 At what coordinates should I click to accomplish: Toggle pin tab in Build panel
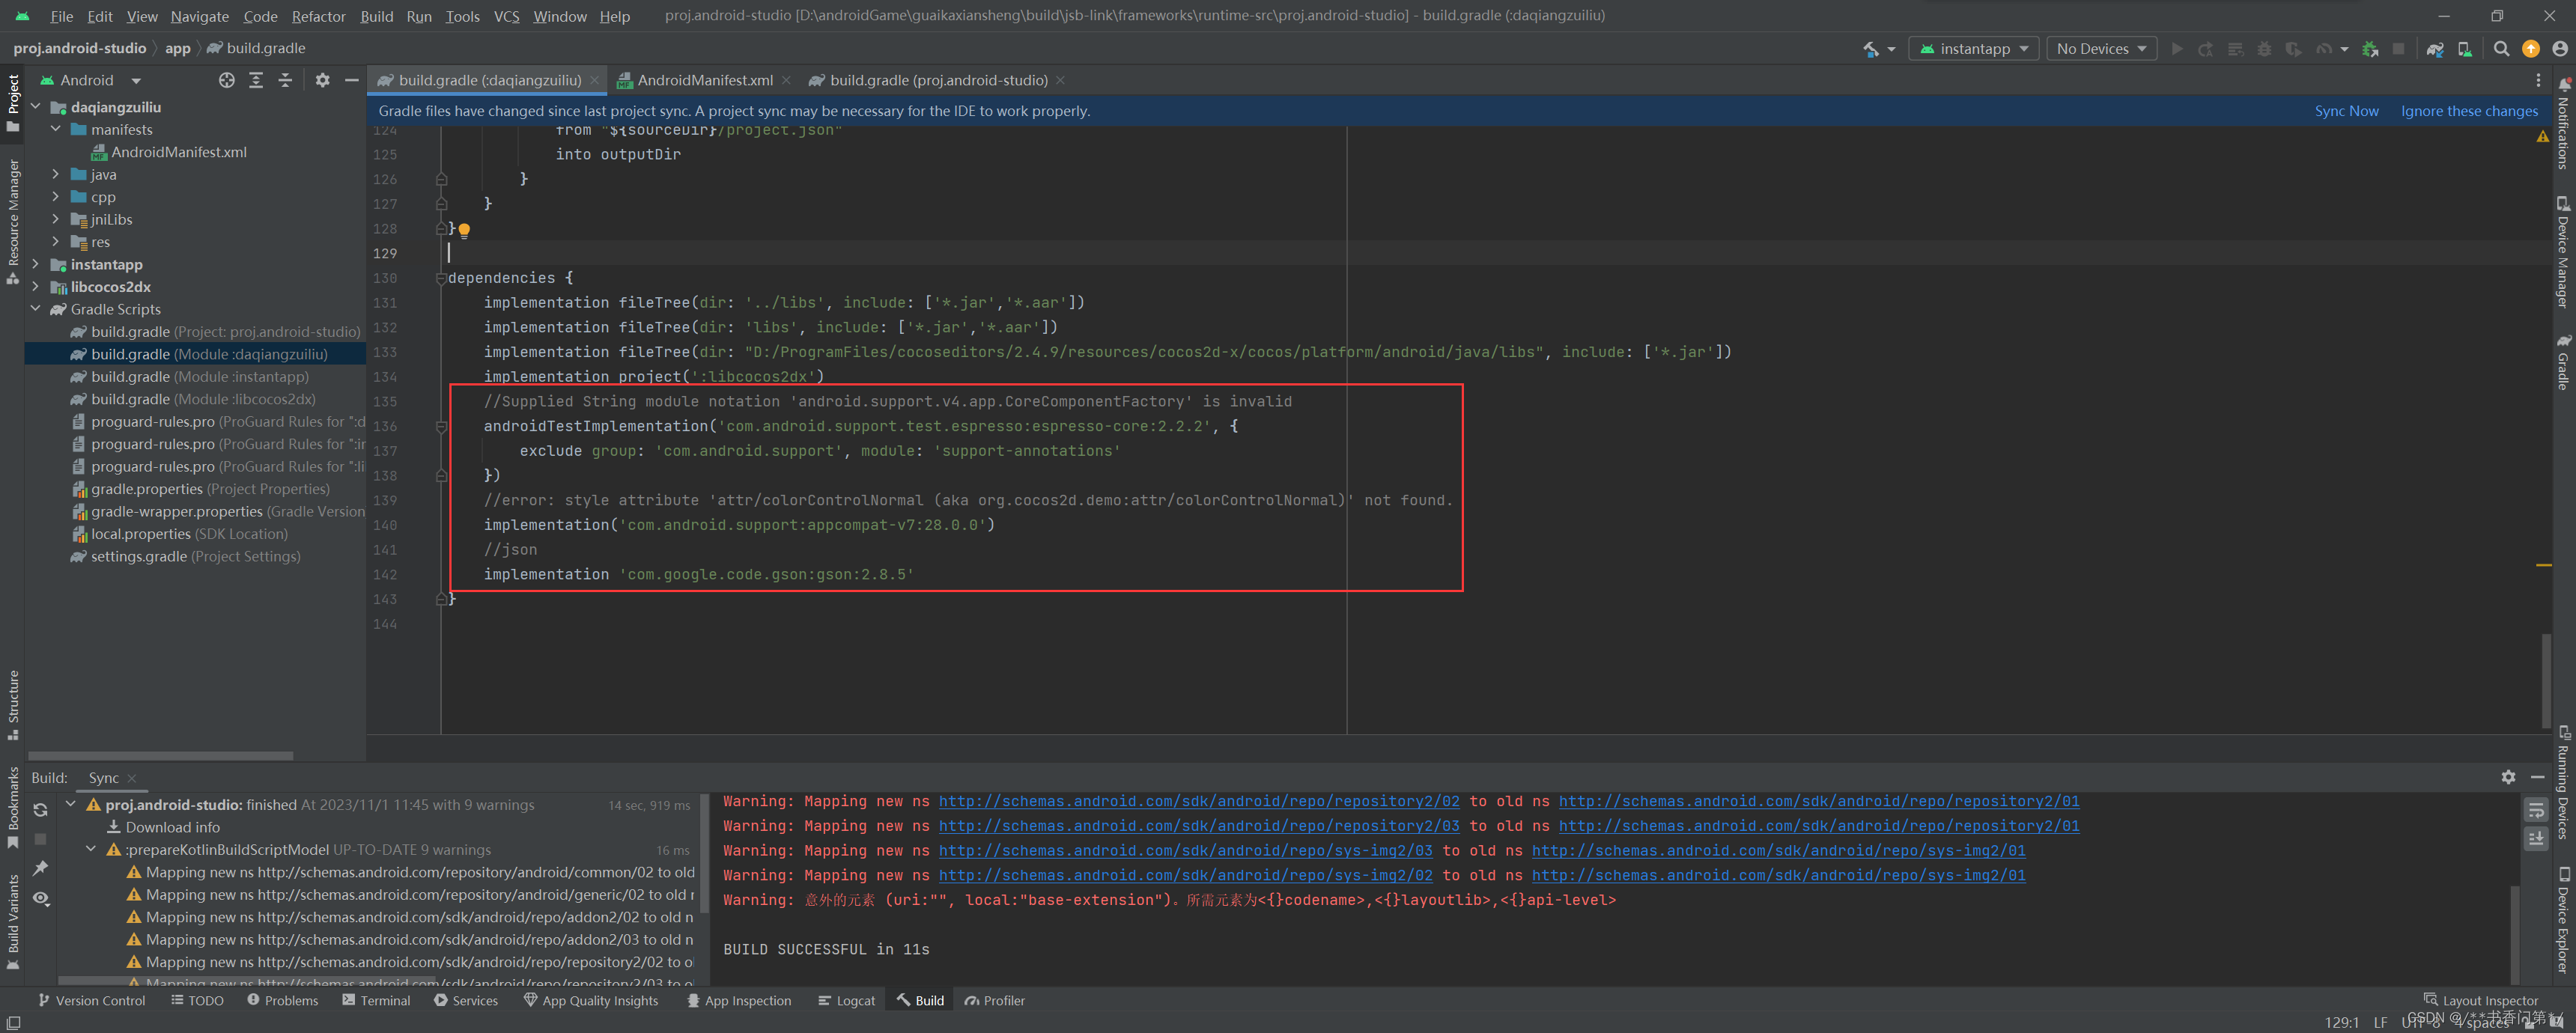point(40,868)
